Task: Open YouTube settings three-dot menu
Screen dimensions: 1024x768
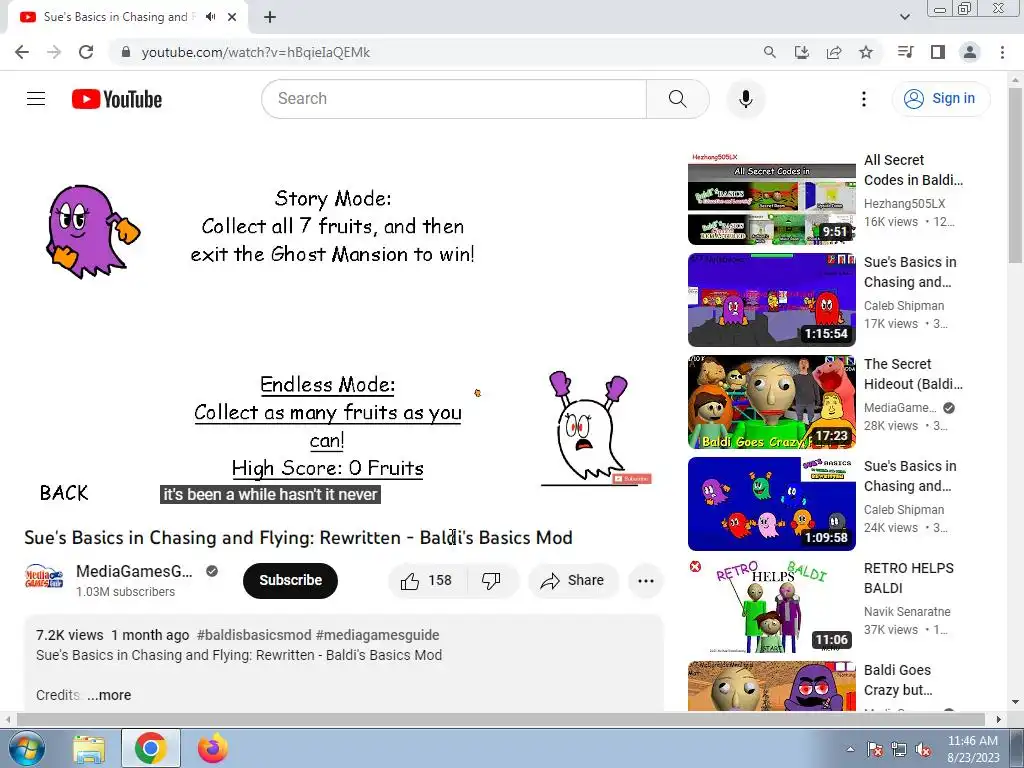Action: pos(863,99)
